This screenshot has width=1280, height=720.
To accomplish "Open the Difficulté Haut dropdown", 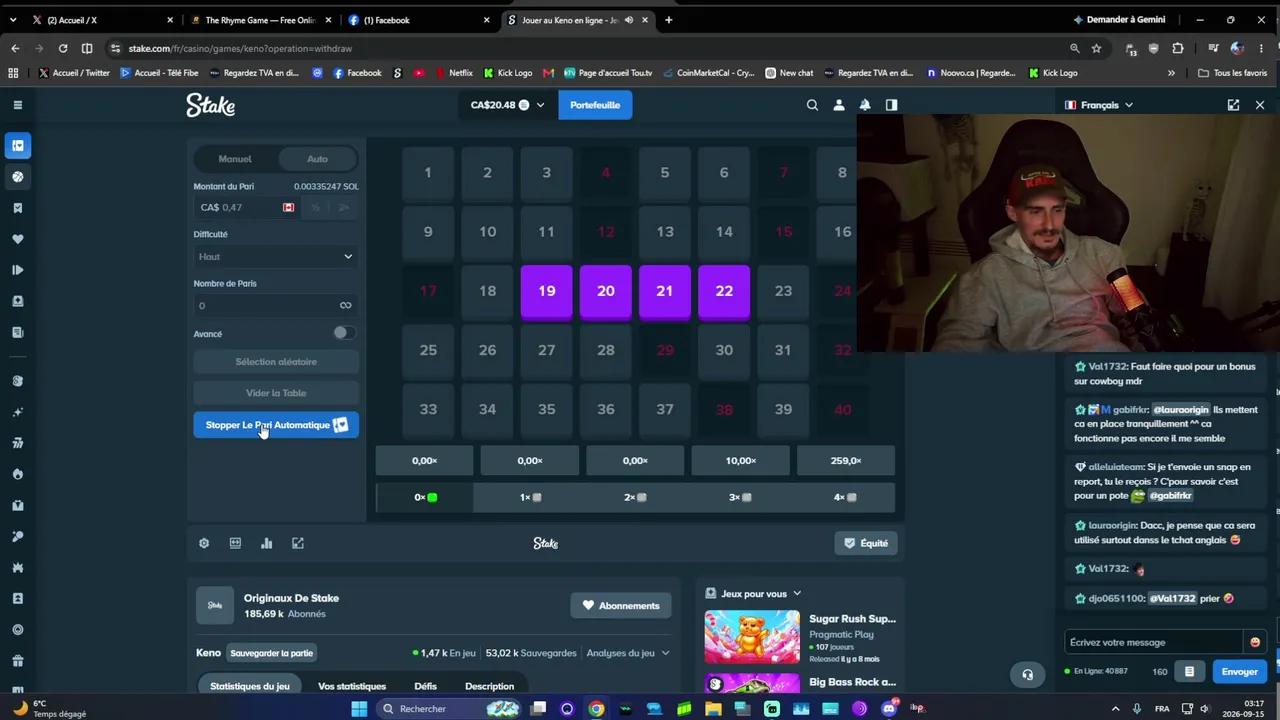I will click(x=276, y=257).
